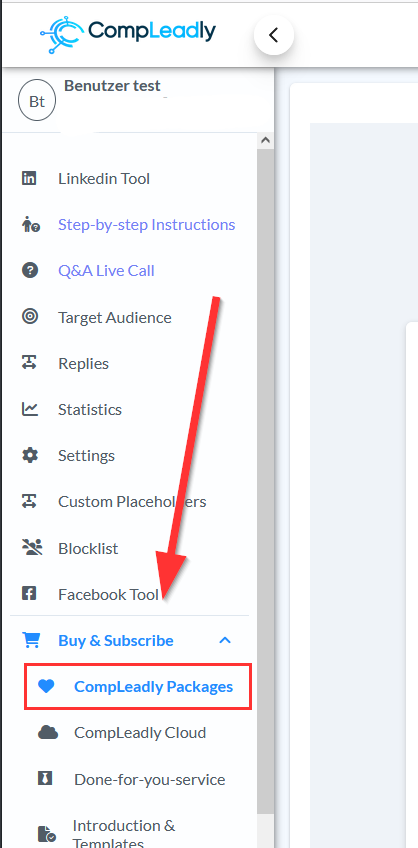Click the heart icon beside CompLeadly Packages

(47, 686)
